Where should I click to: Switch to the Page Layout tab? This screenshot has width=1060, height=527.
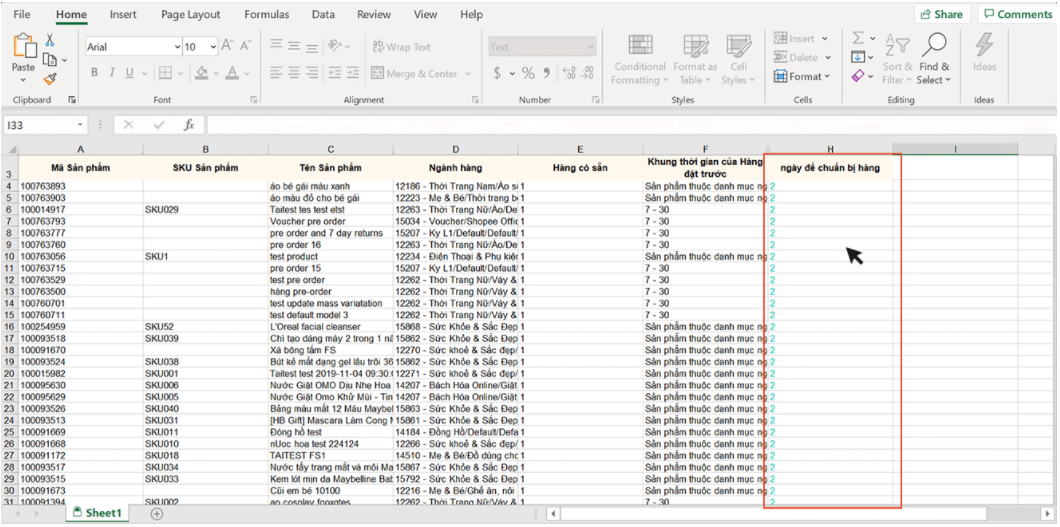[x=190, y=14]
